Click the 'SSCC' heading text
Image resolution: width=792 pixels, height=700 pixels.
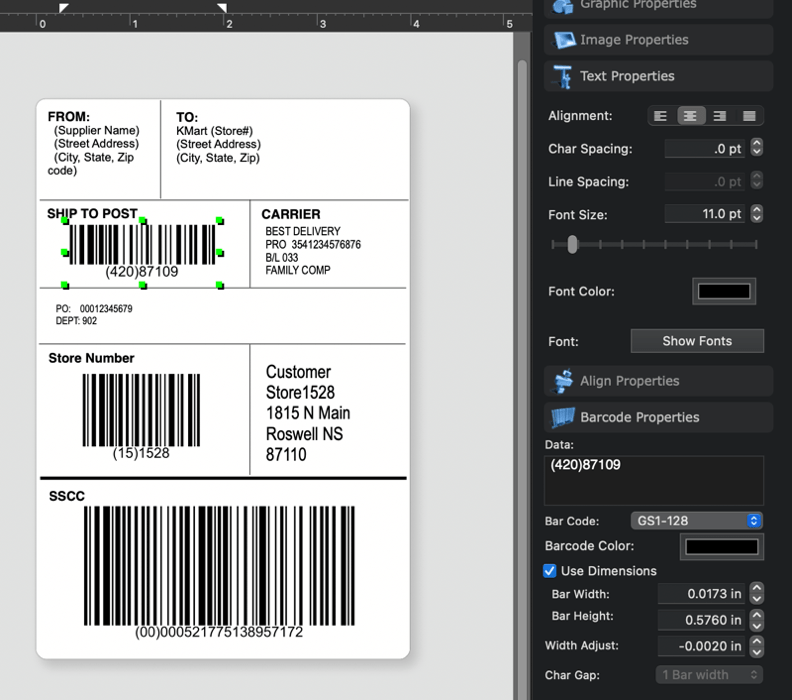click(67, 496)
